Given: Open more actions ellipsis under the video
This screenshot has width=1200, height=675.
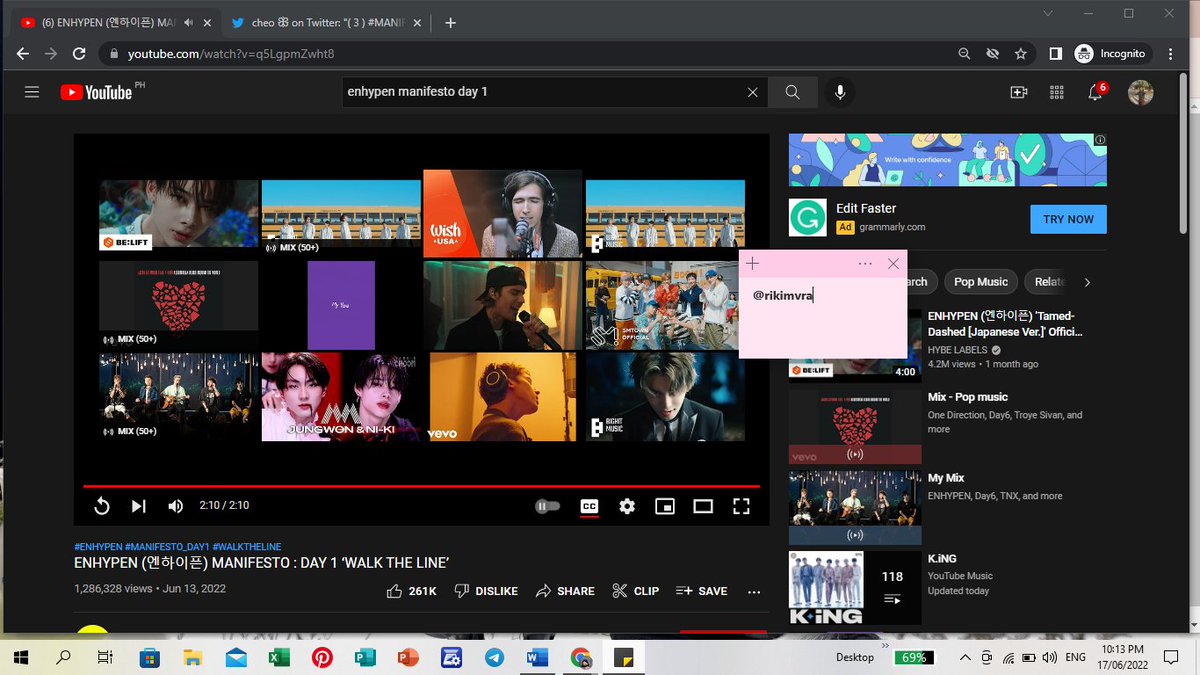Looking at the screenshot, I should (754, 591).
